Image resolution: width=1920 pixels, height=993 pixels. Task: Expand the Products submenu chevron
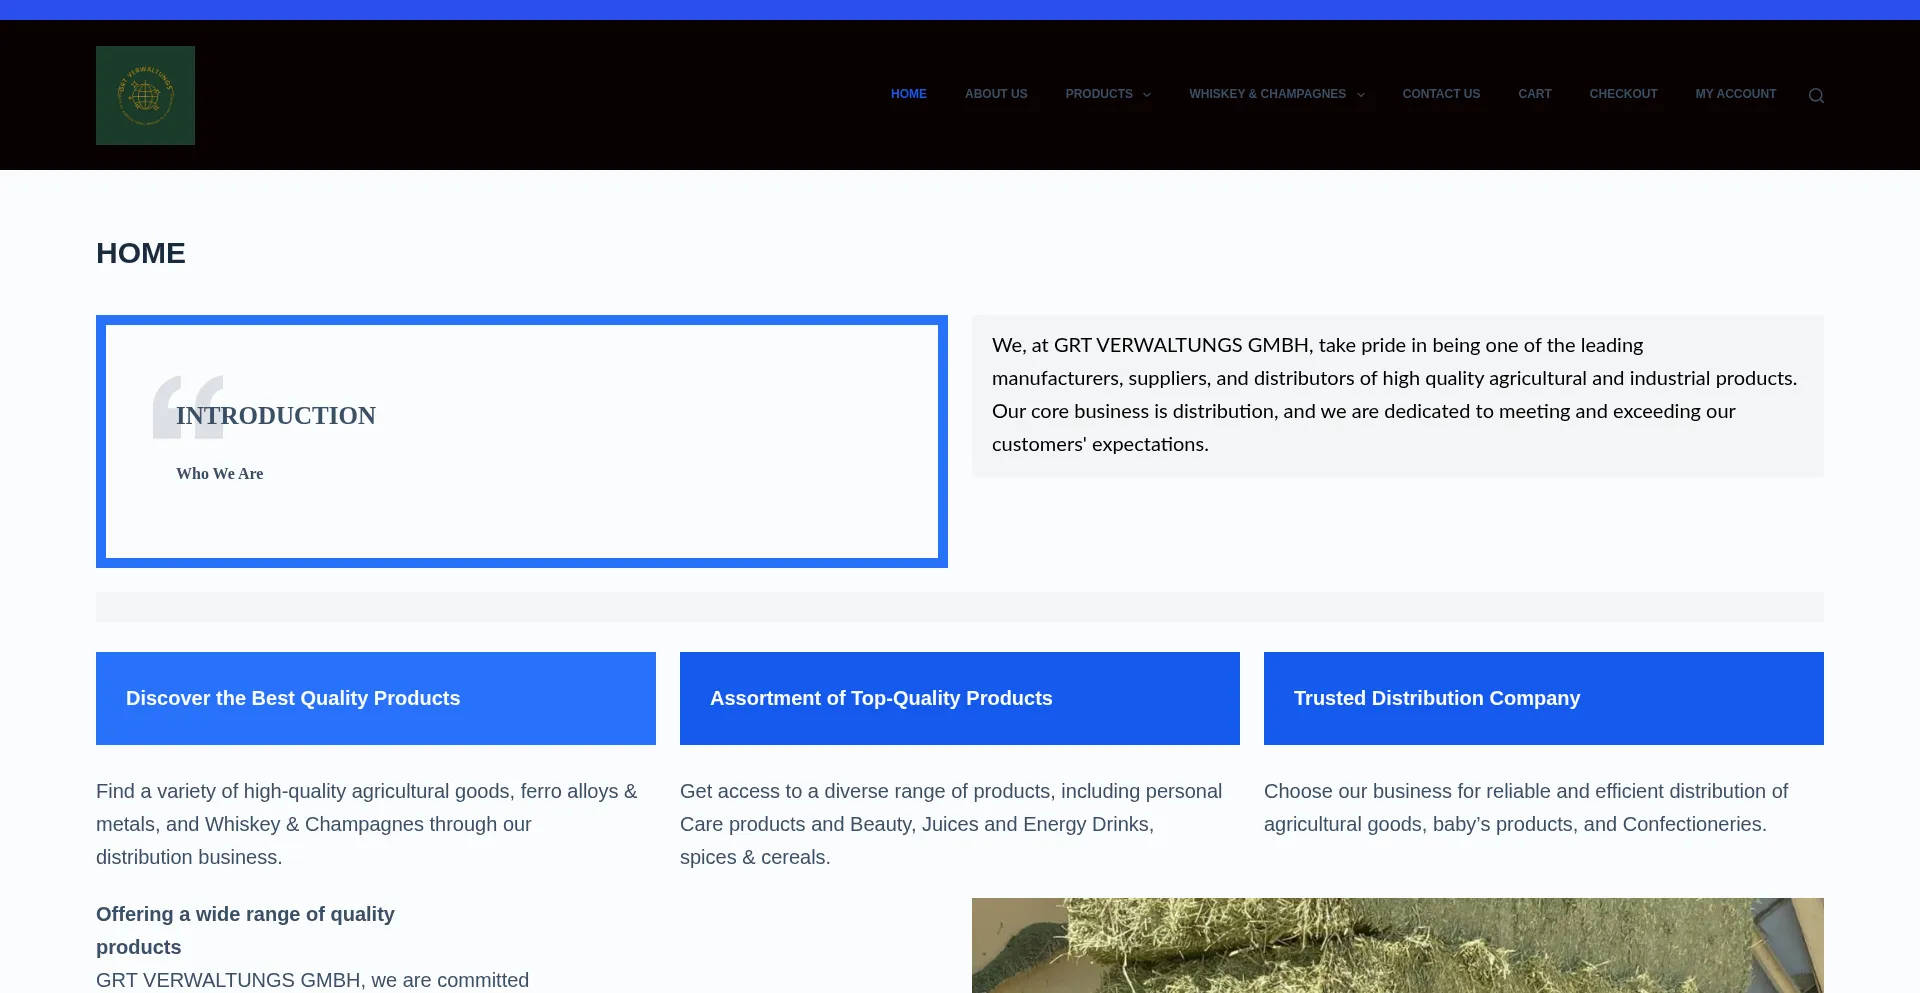click(1147, 95)
